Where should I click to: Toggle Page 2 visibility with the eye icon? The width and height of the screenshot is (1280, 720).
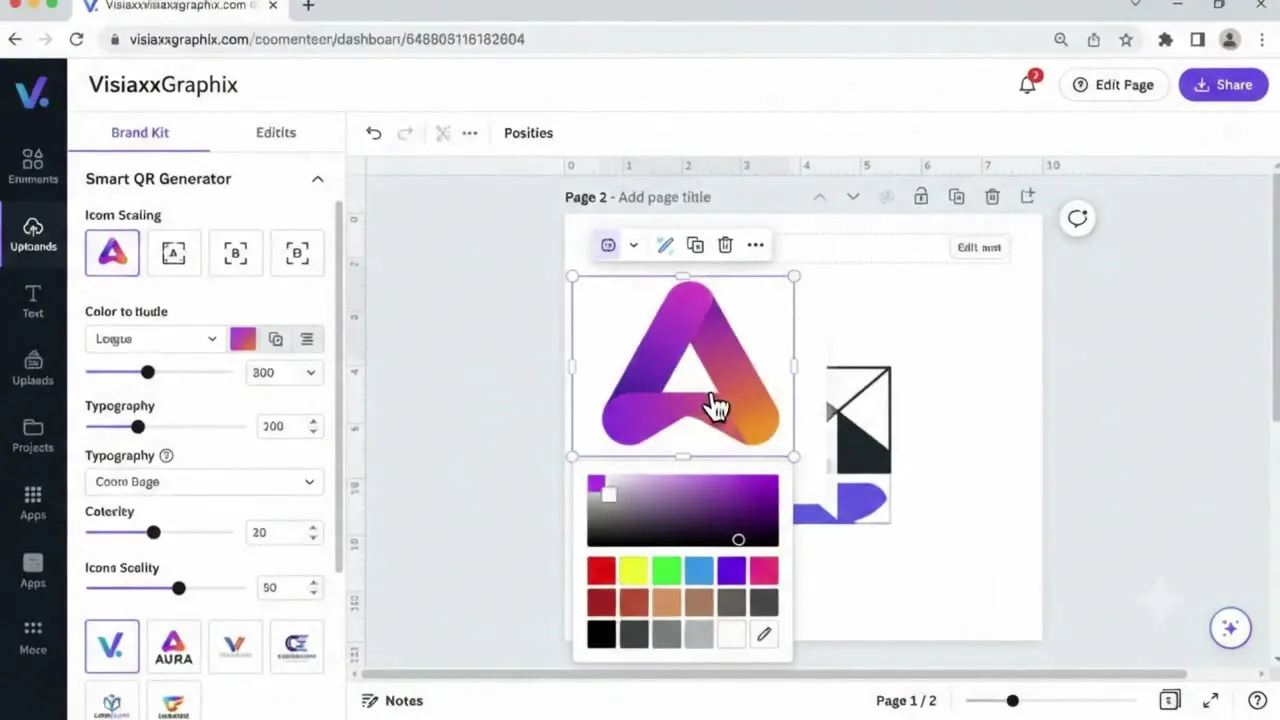tap(885, 197)
